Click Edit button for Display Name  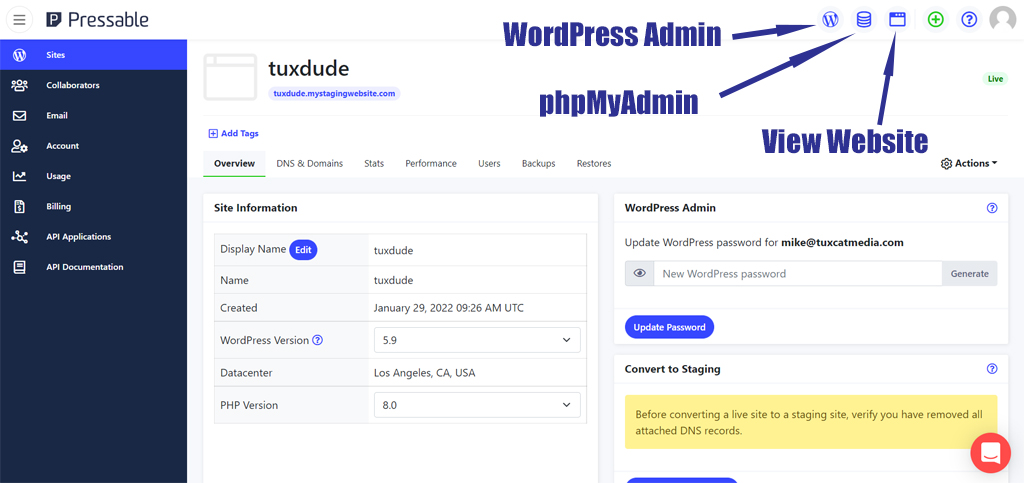tap(303, 249)
